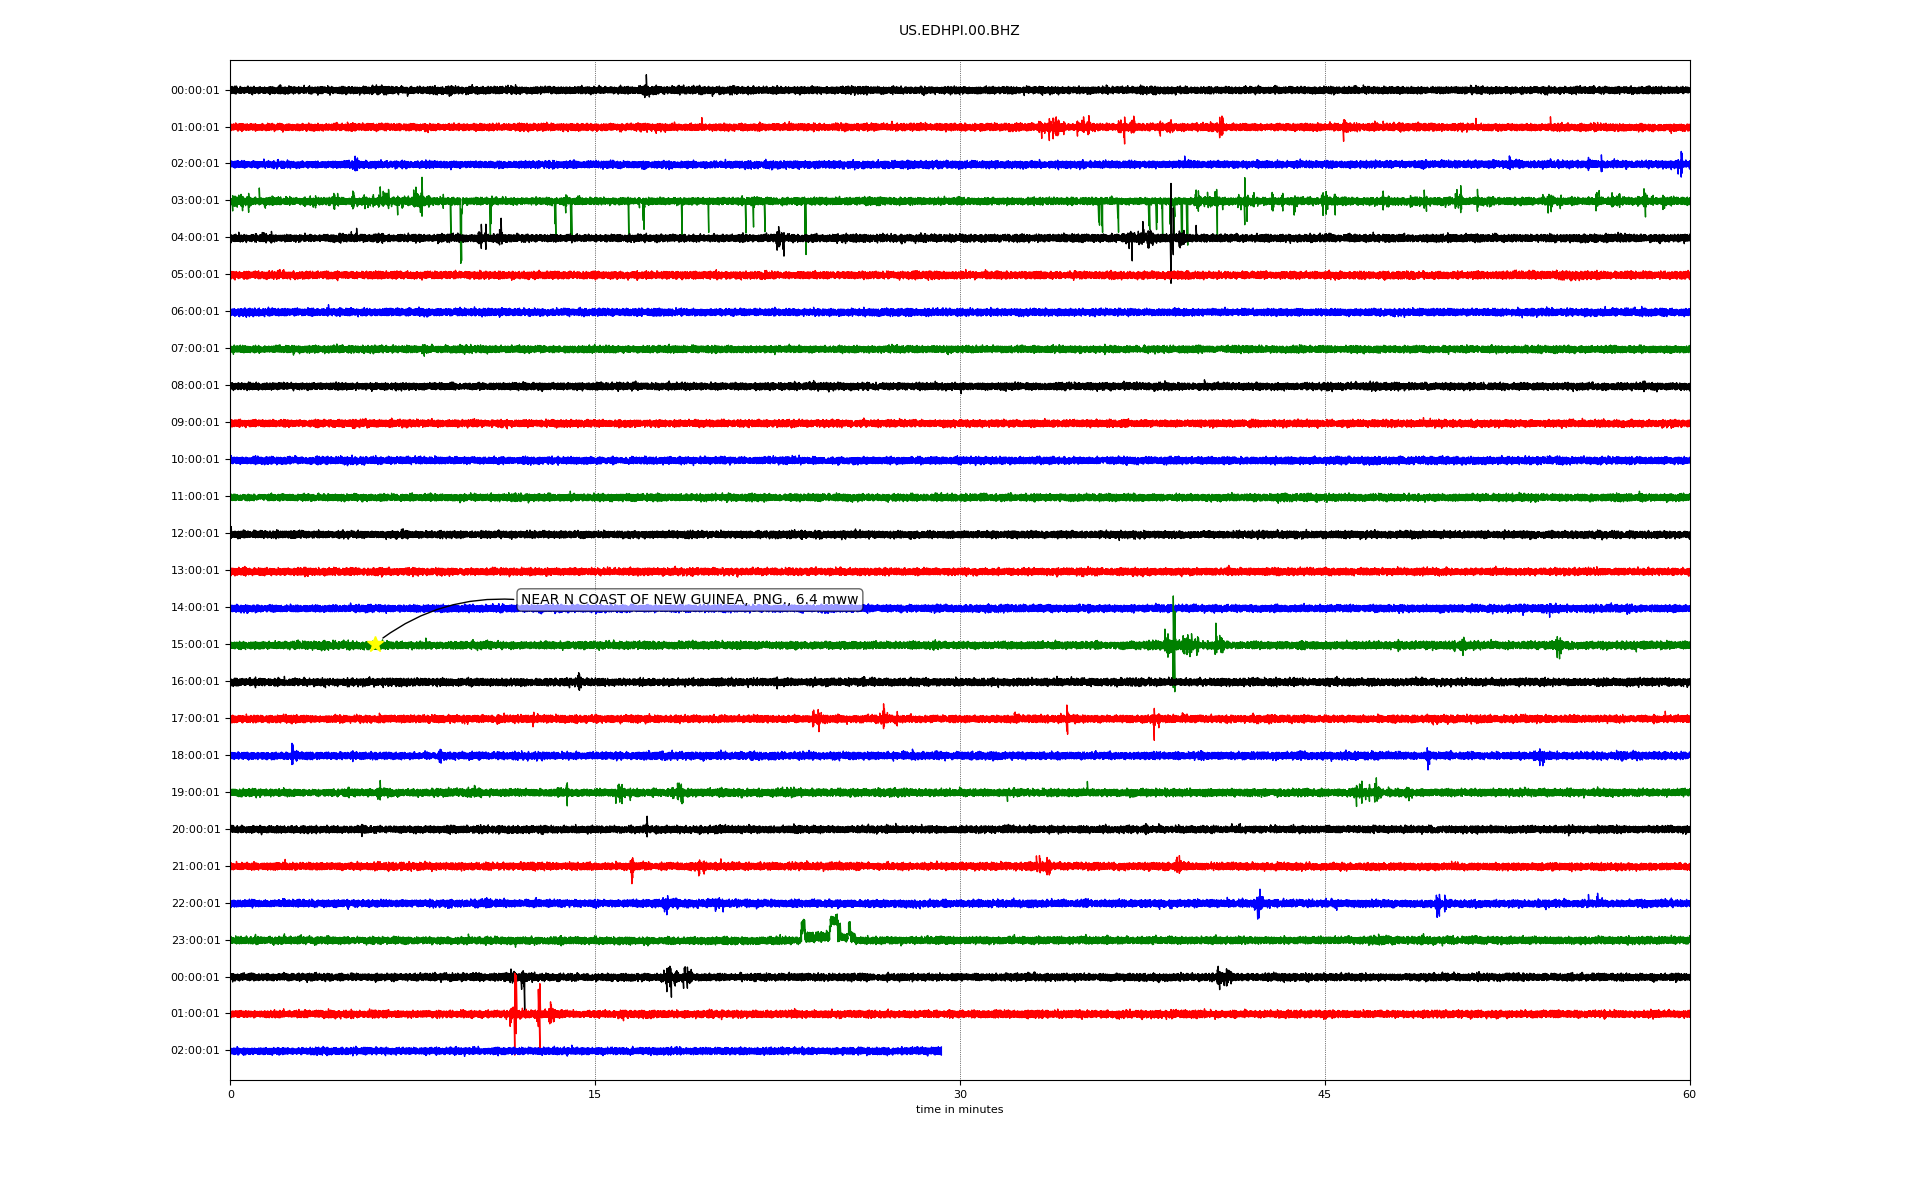The width and height of the screenshot is (1920, 1200).
Task: Click the x-axis tick label 0
Action: click(231, 1095)
